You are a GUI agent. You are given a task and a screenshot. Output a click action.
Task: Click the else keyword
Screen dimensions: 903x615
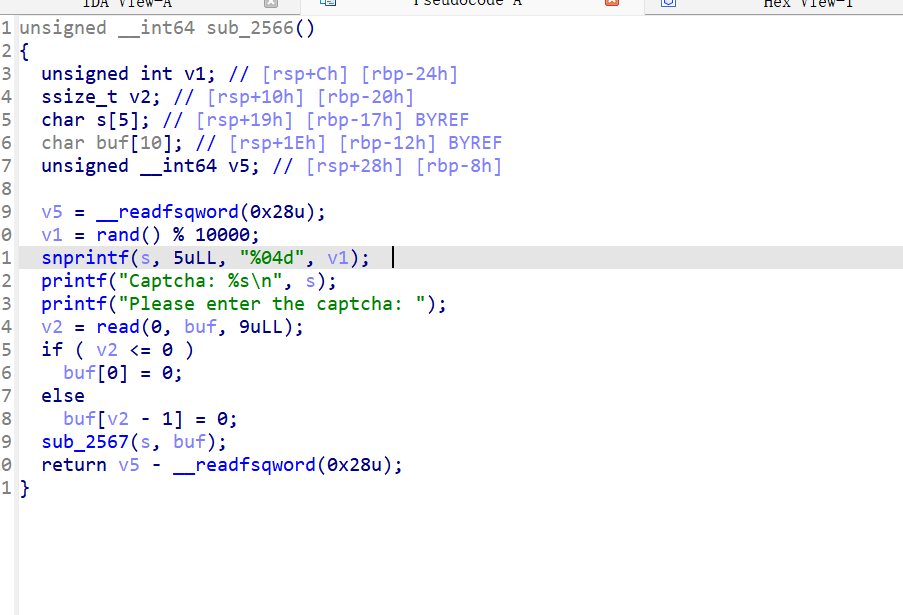coord(63,396)
